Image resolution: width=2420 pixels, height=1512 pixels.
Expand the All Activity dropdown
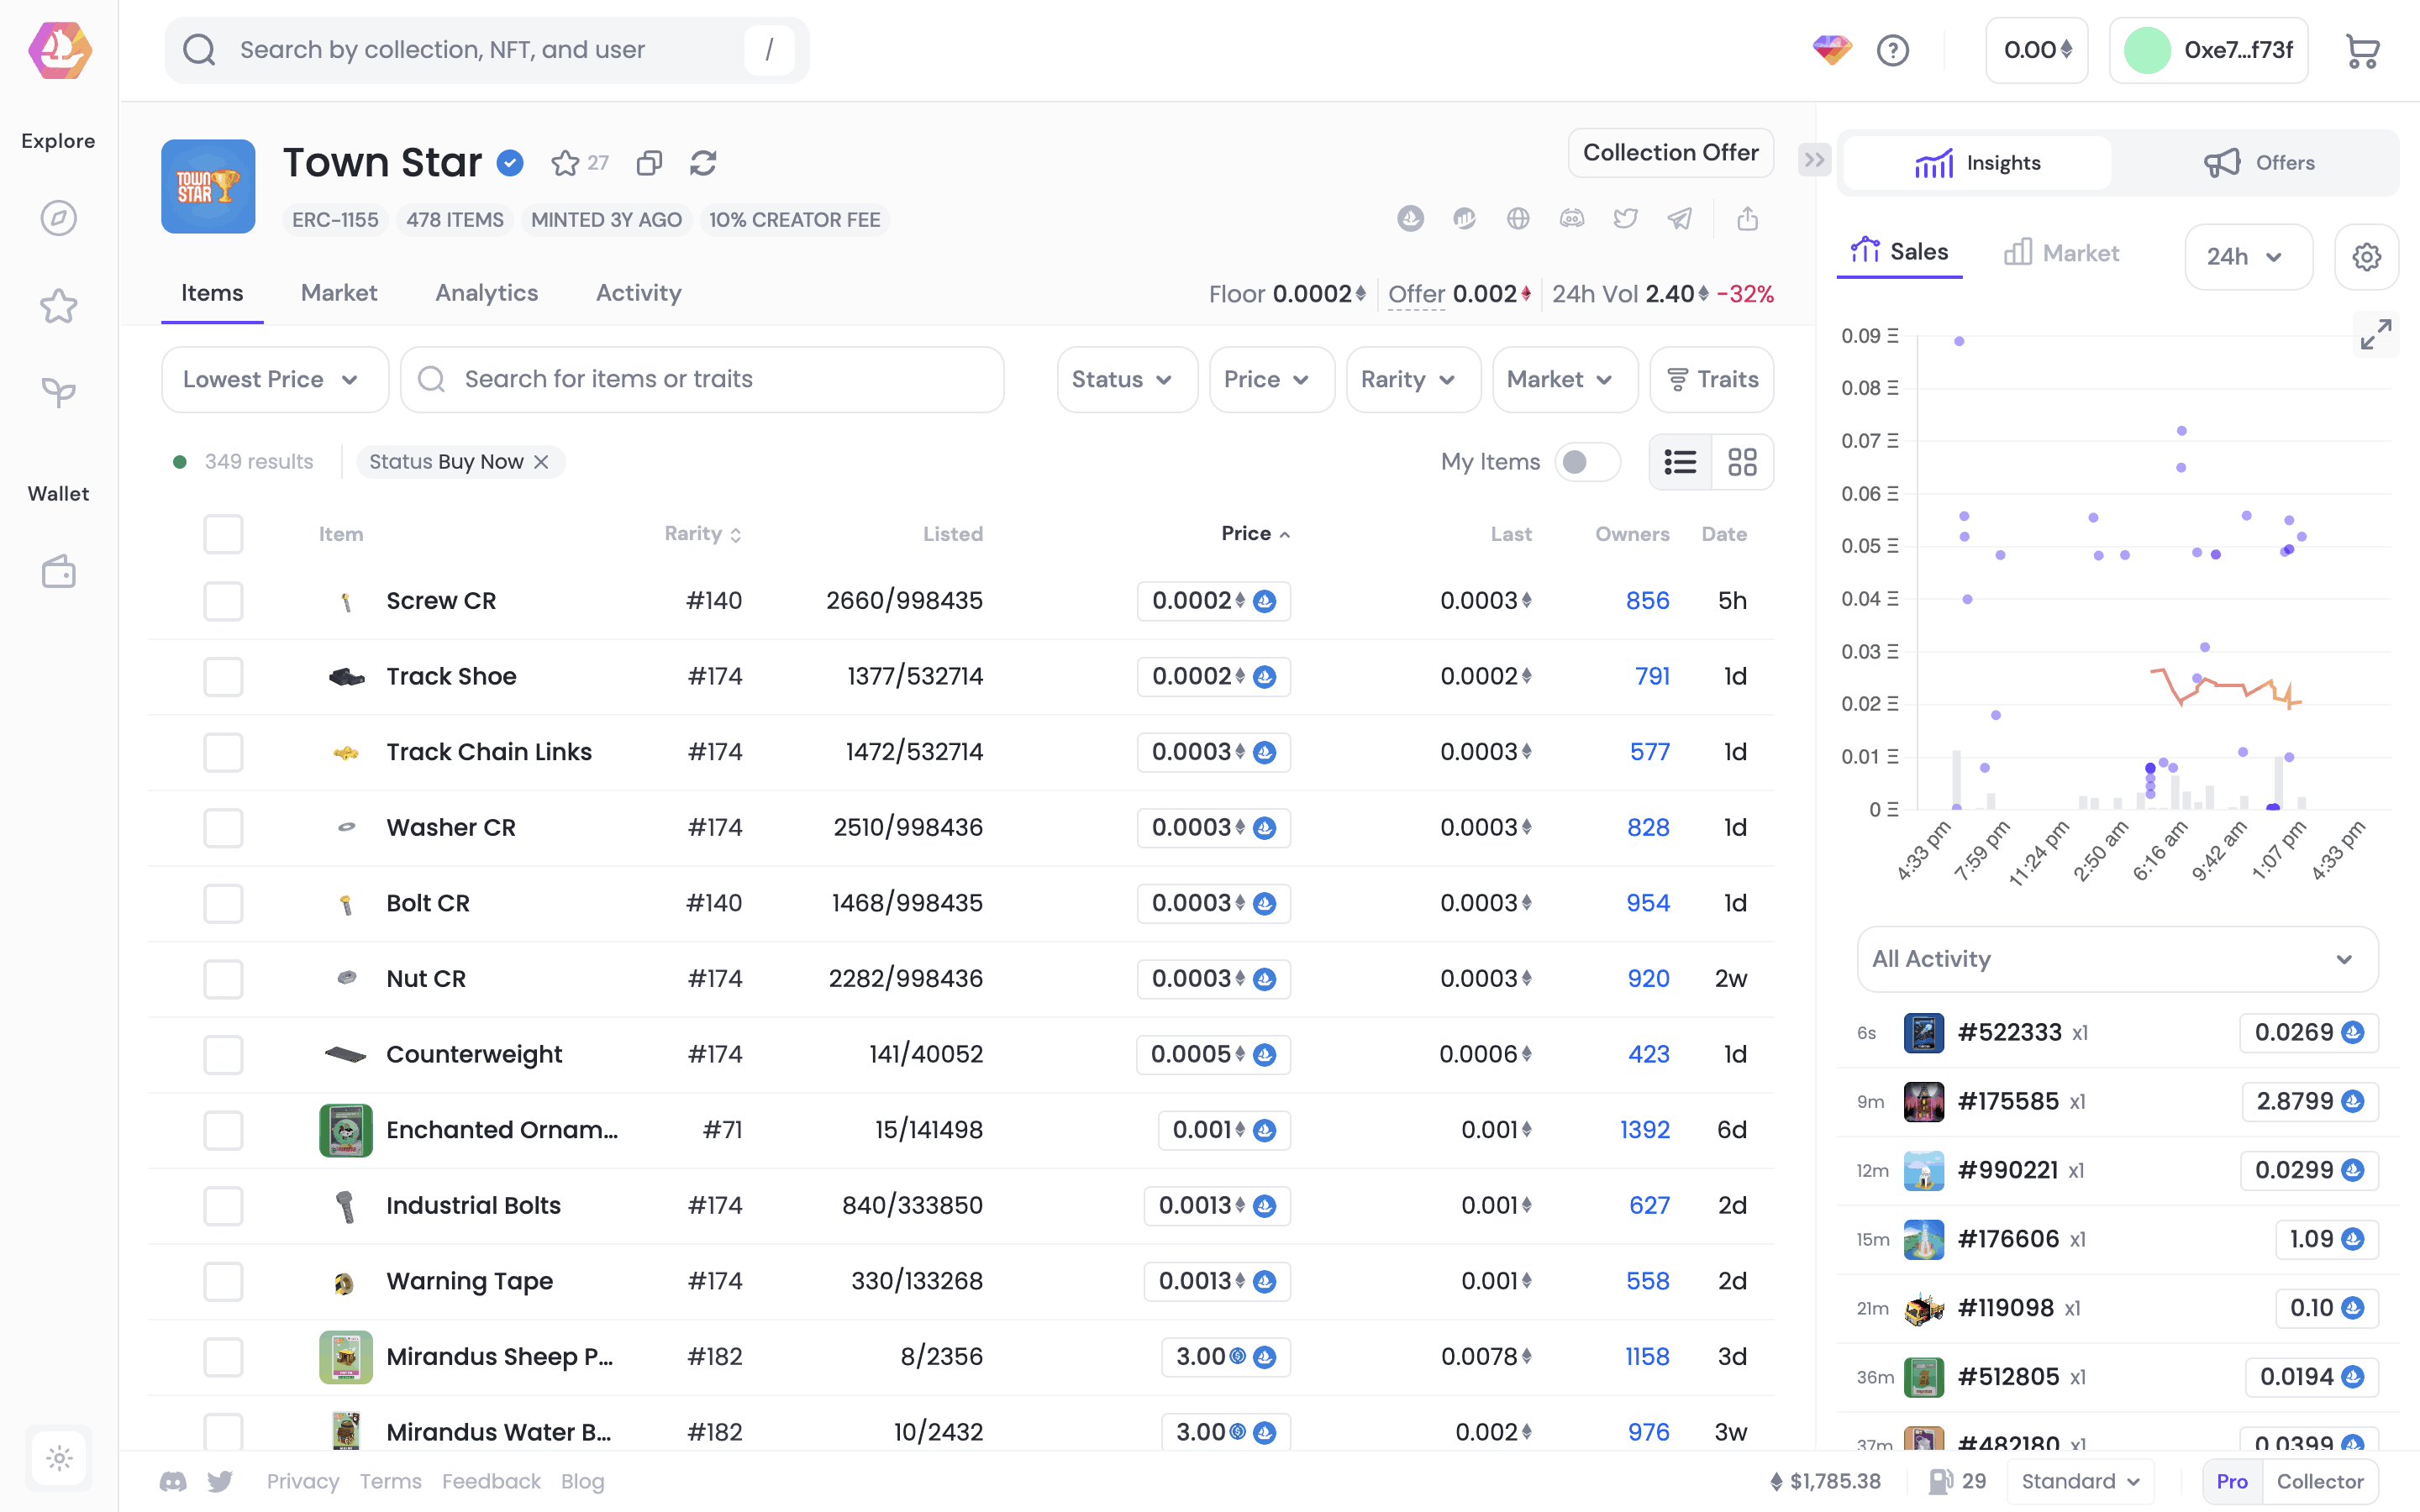(x=2116, y=959)
